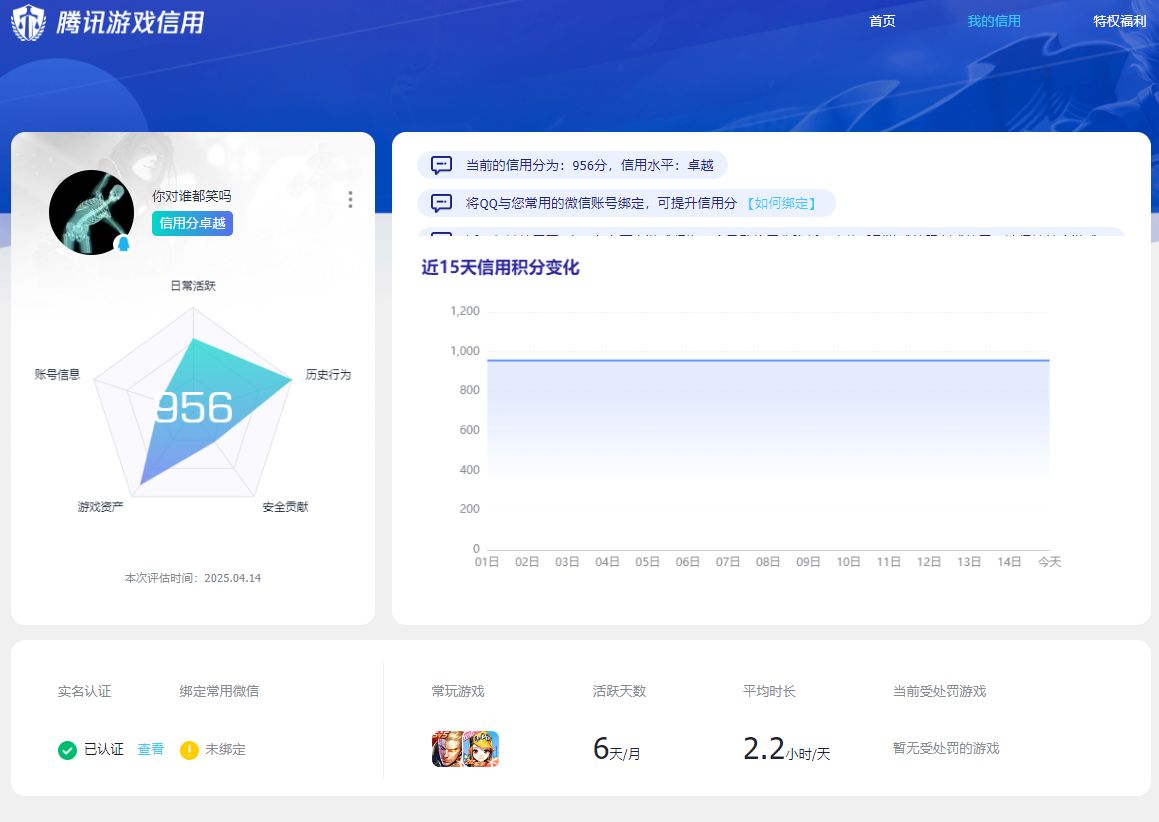Click the nickname 你对谁都笑吗

coord(191,196)
